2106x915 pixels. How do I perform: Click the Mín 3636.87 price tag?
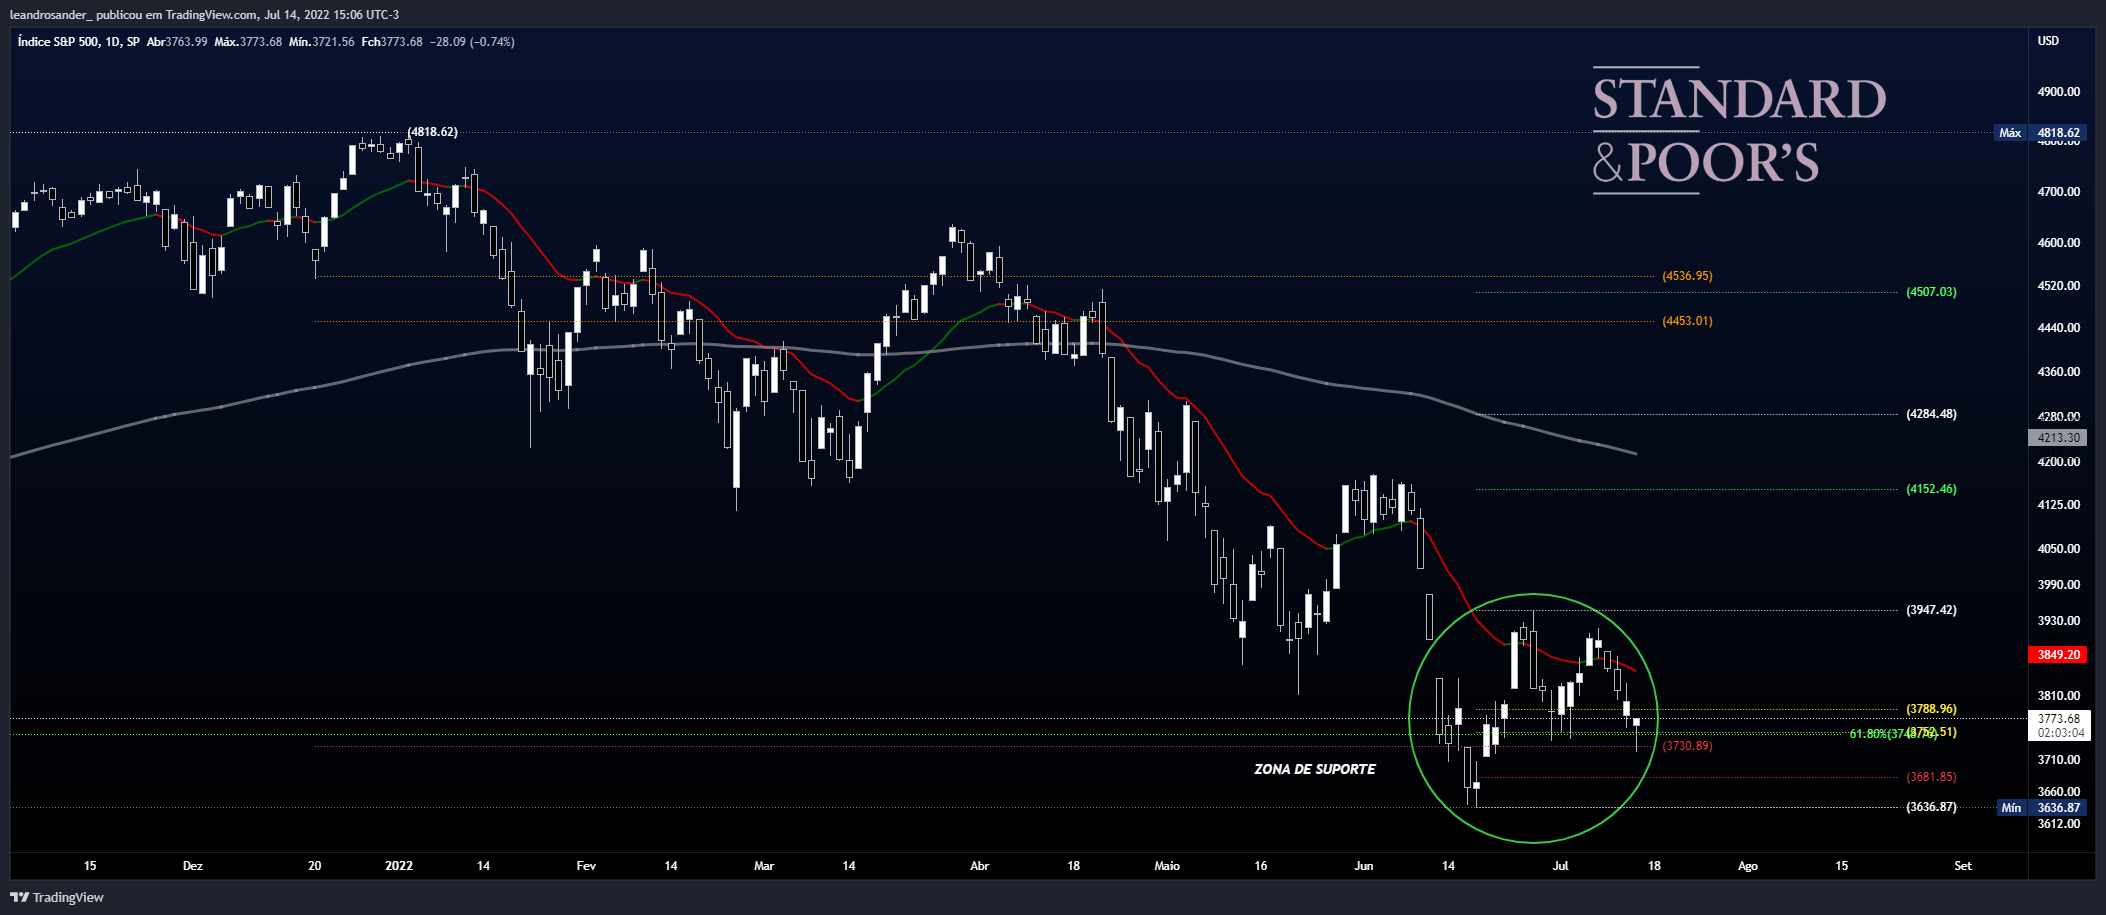click(x=2041, y=808)
